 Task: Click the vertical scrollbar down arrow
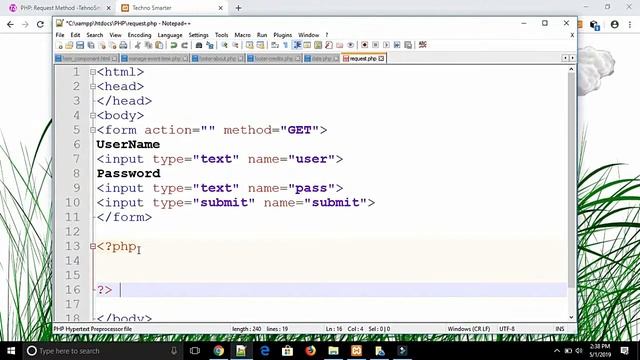[x=571, y=317]
